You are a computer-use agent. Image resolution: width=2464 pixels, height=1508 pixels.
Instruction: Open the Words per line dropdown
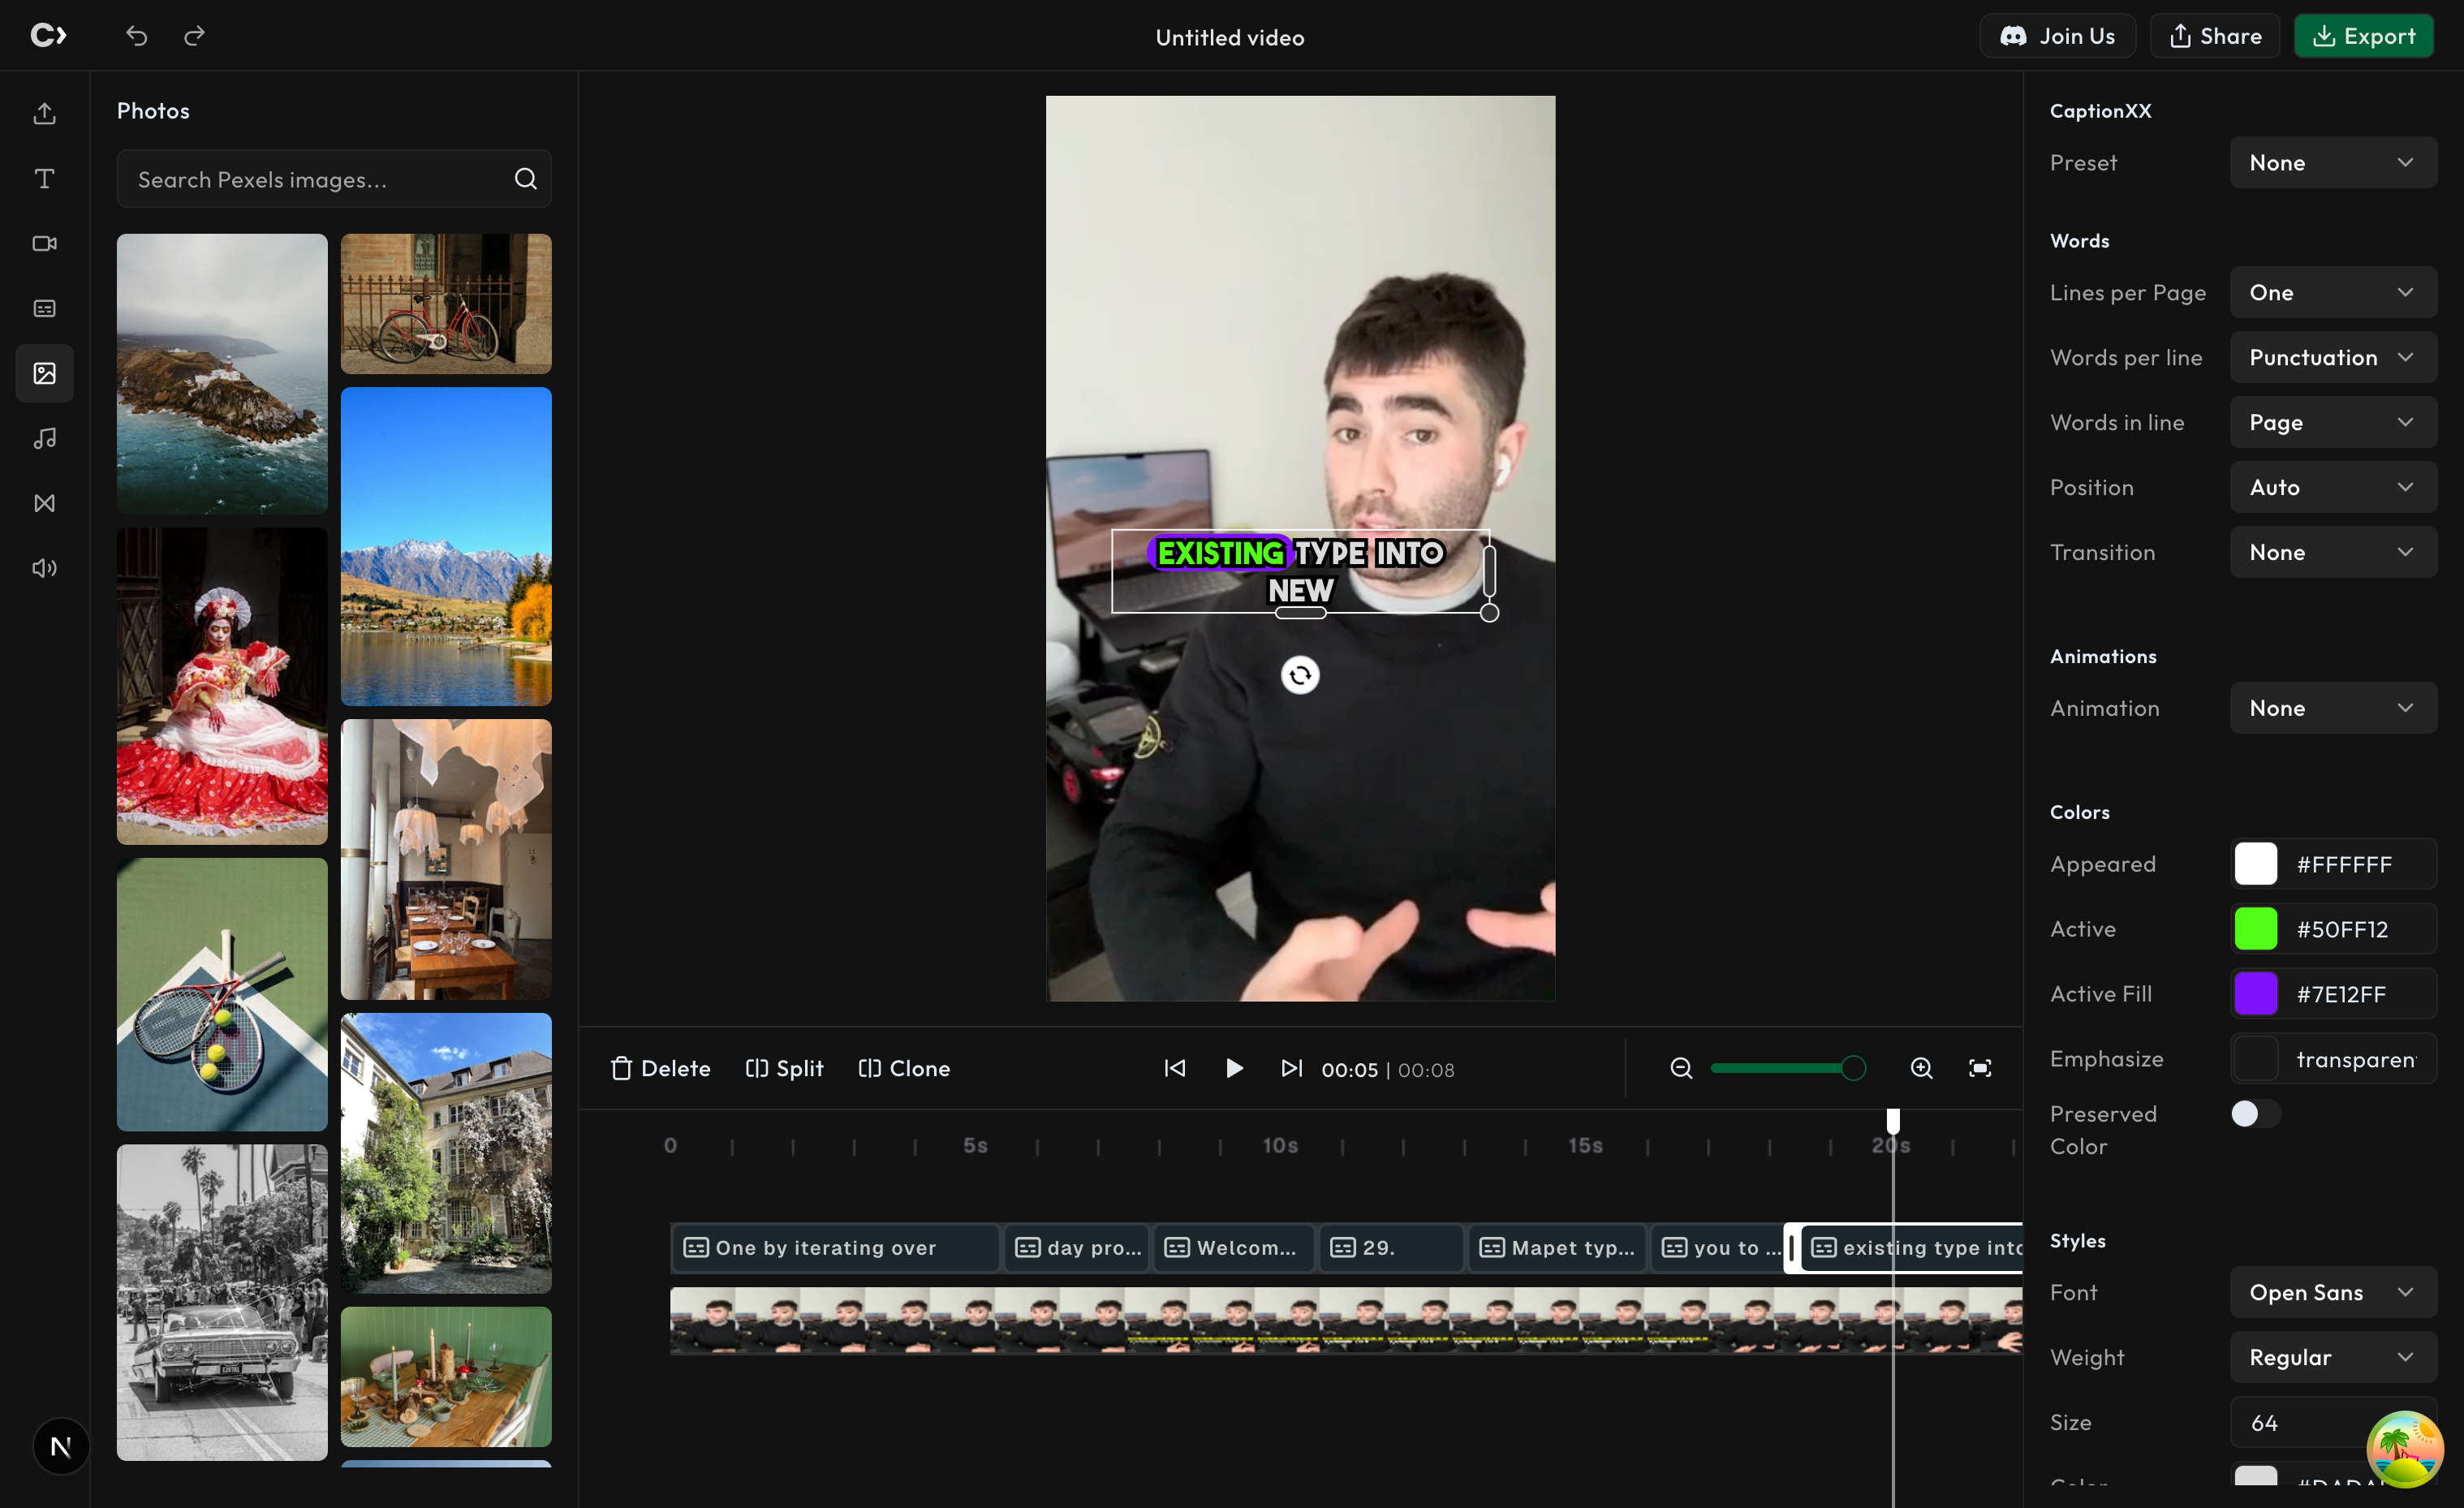[x=2333, y=357]
